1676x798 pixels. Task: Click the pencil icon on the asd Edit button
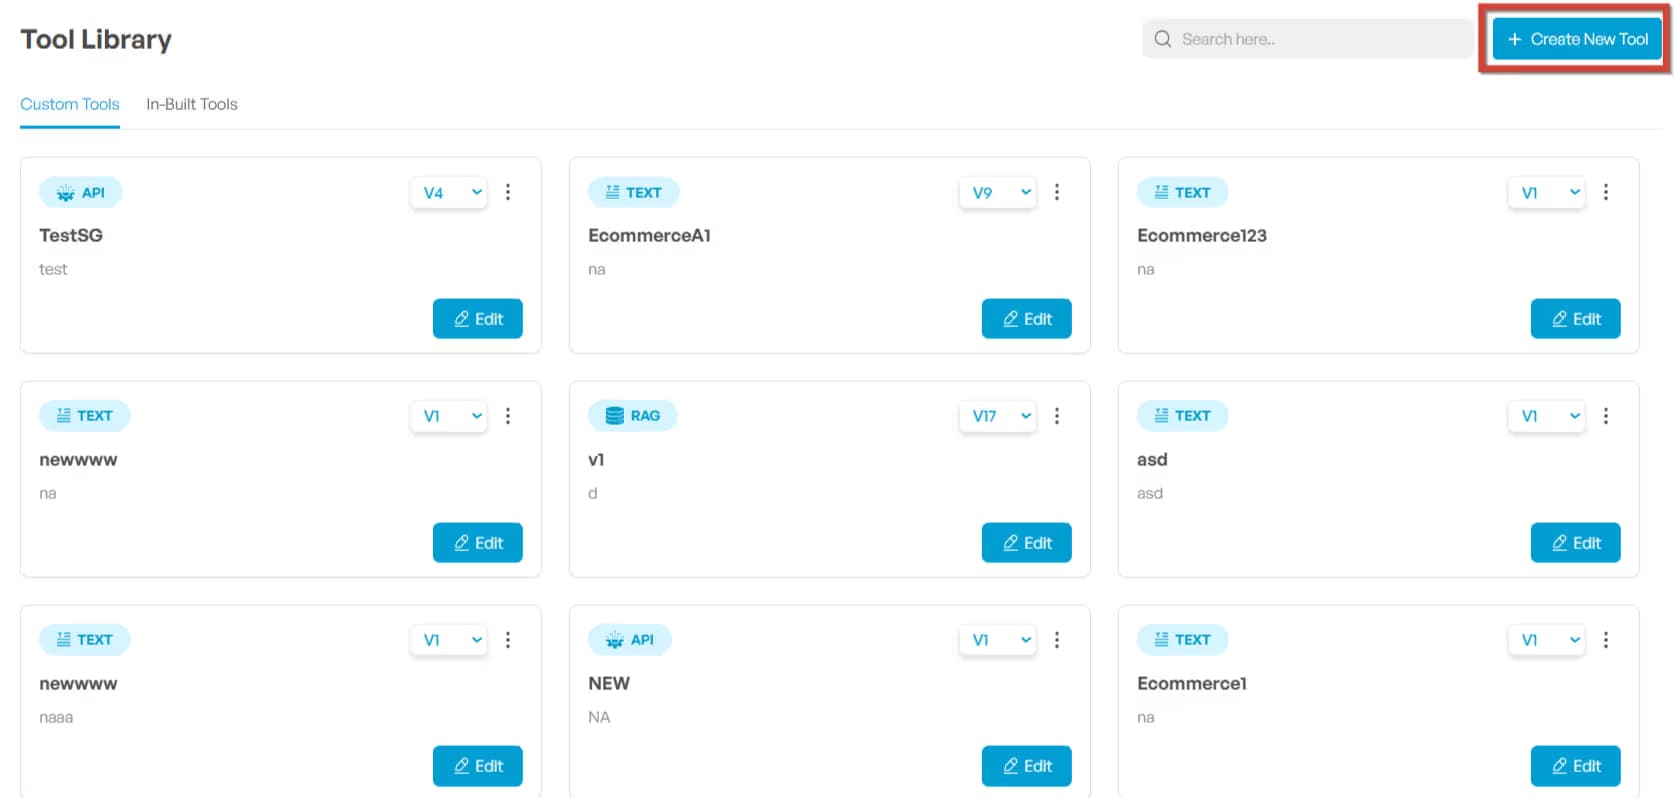pos(1561,542)
